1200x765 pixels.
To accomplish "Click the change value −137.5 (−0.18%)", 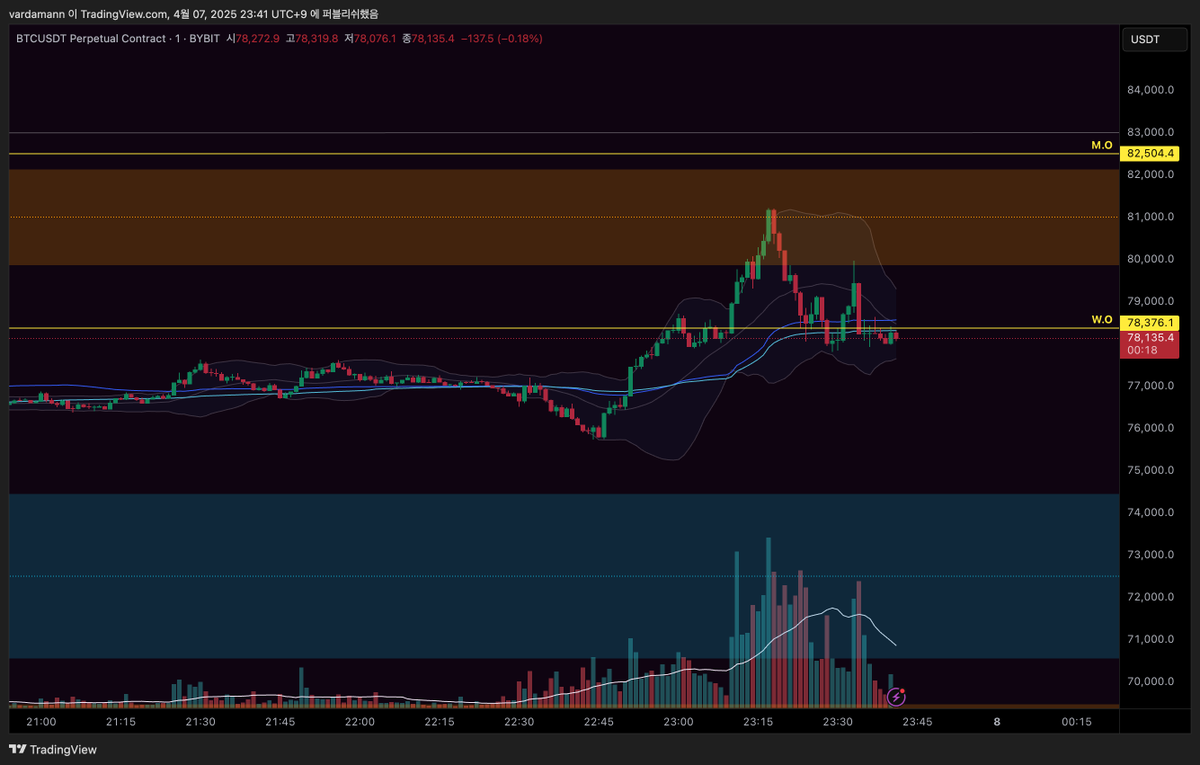I will tap(502, 38).
